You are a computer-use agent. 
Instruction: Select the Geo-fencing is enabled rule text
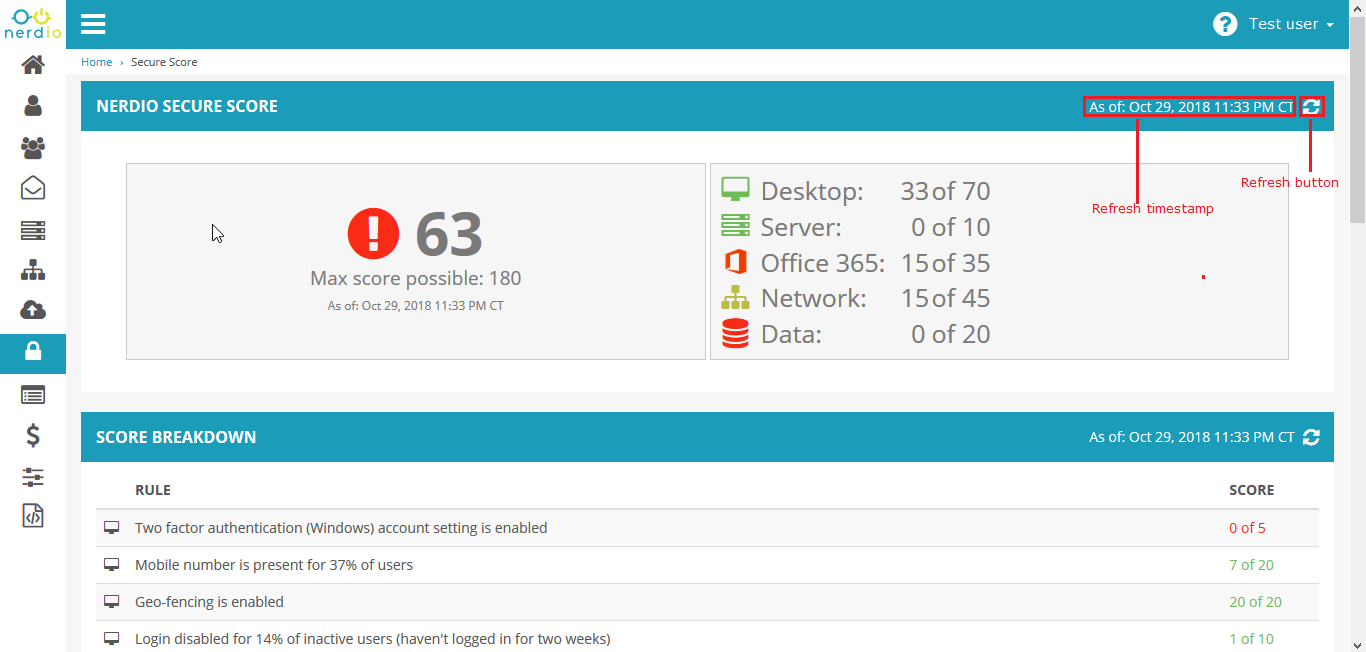coord(209,602)
